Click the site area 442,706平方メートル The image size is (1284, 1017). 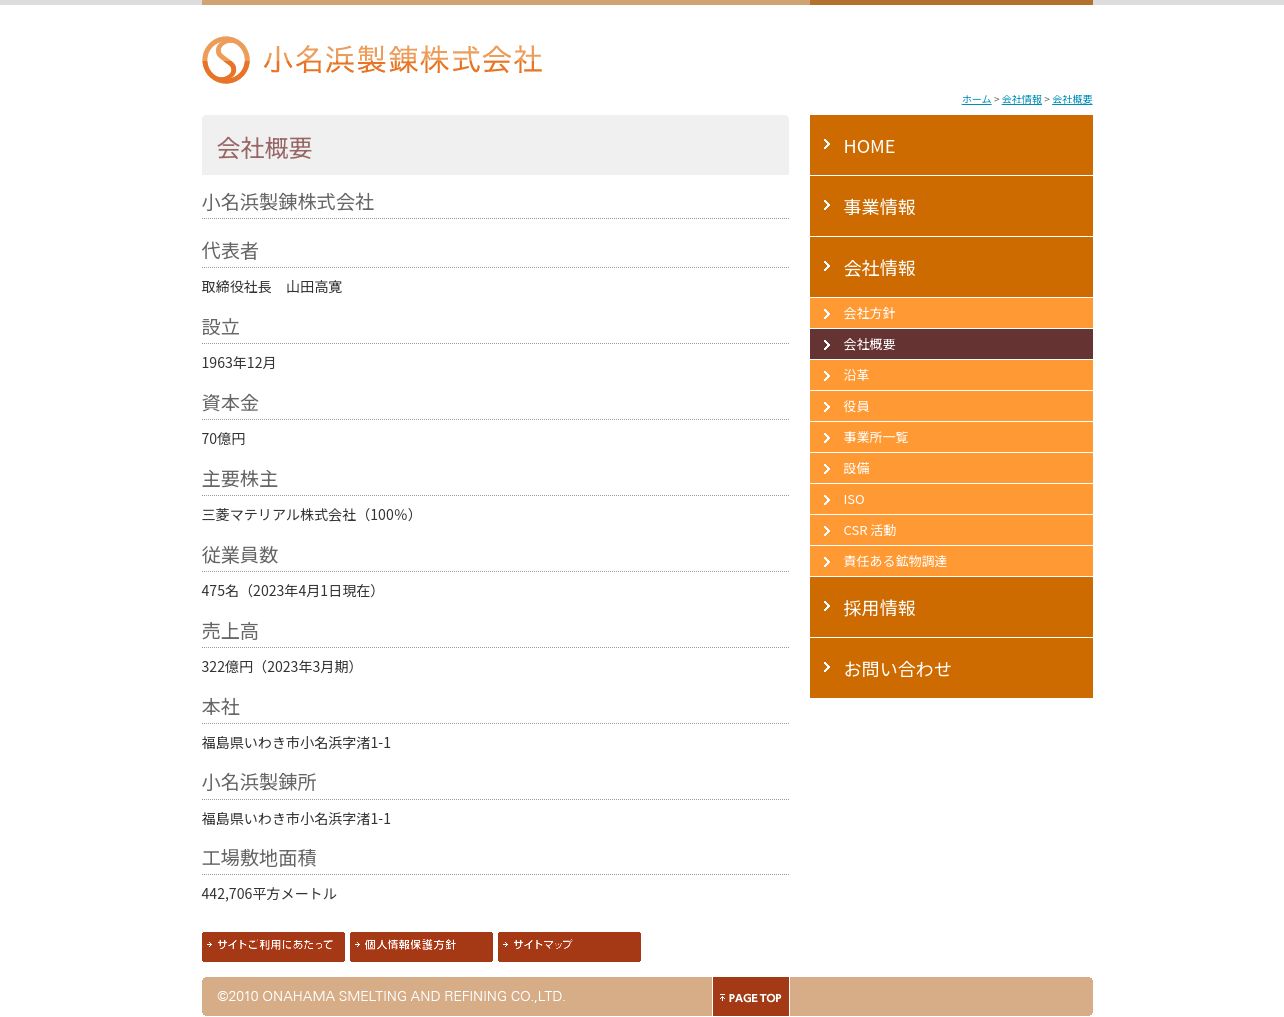(x=269, y=894)
